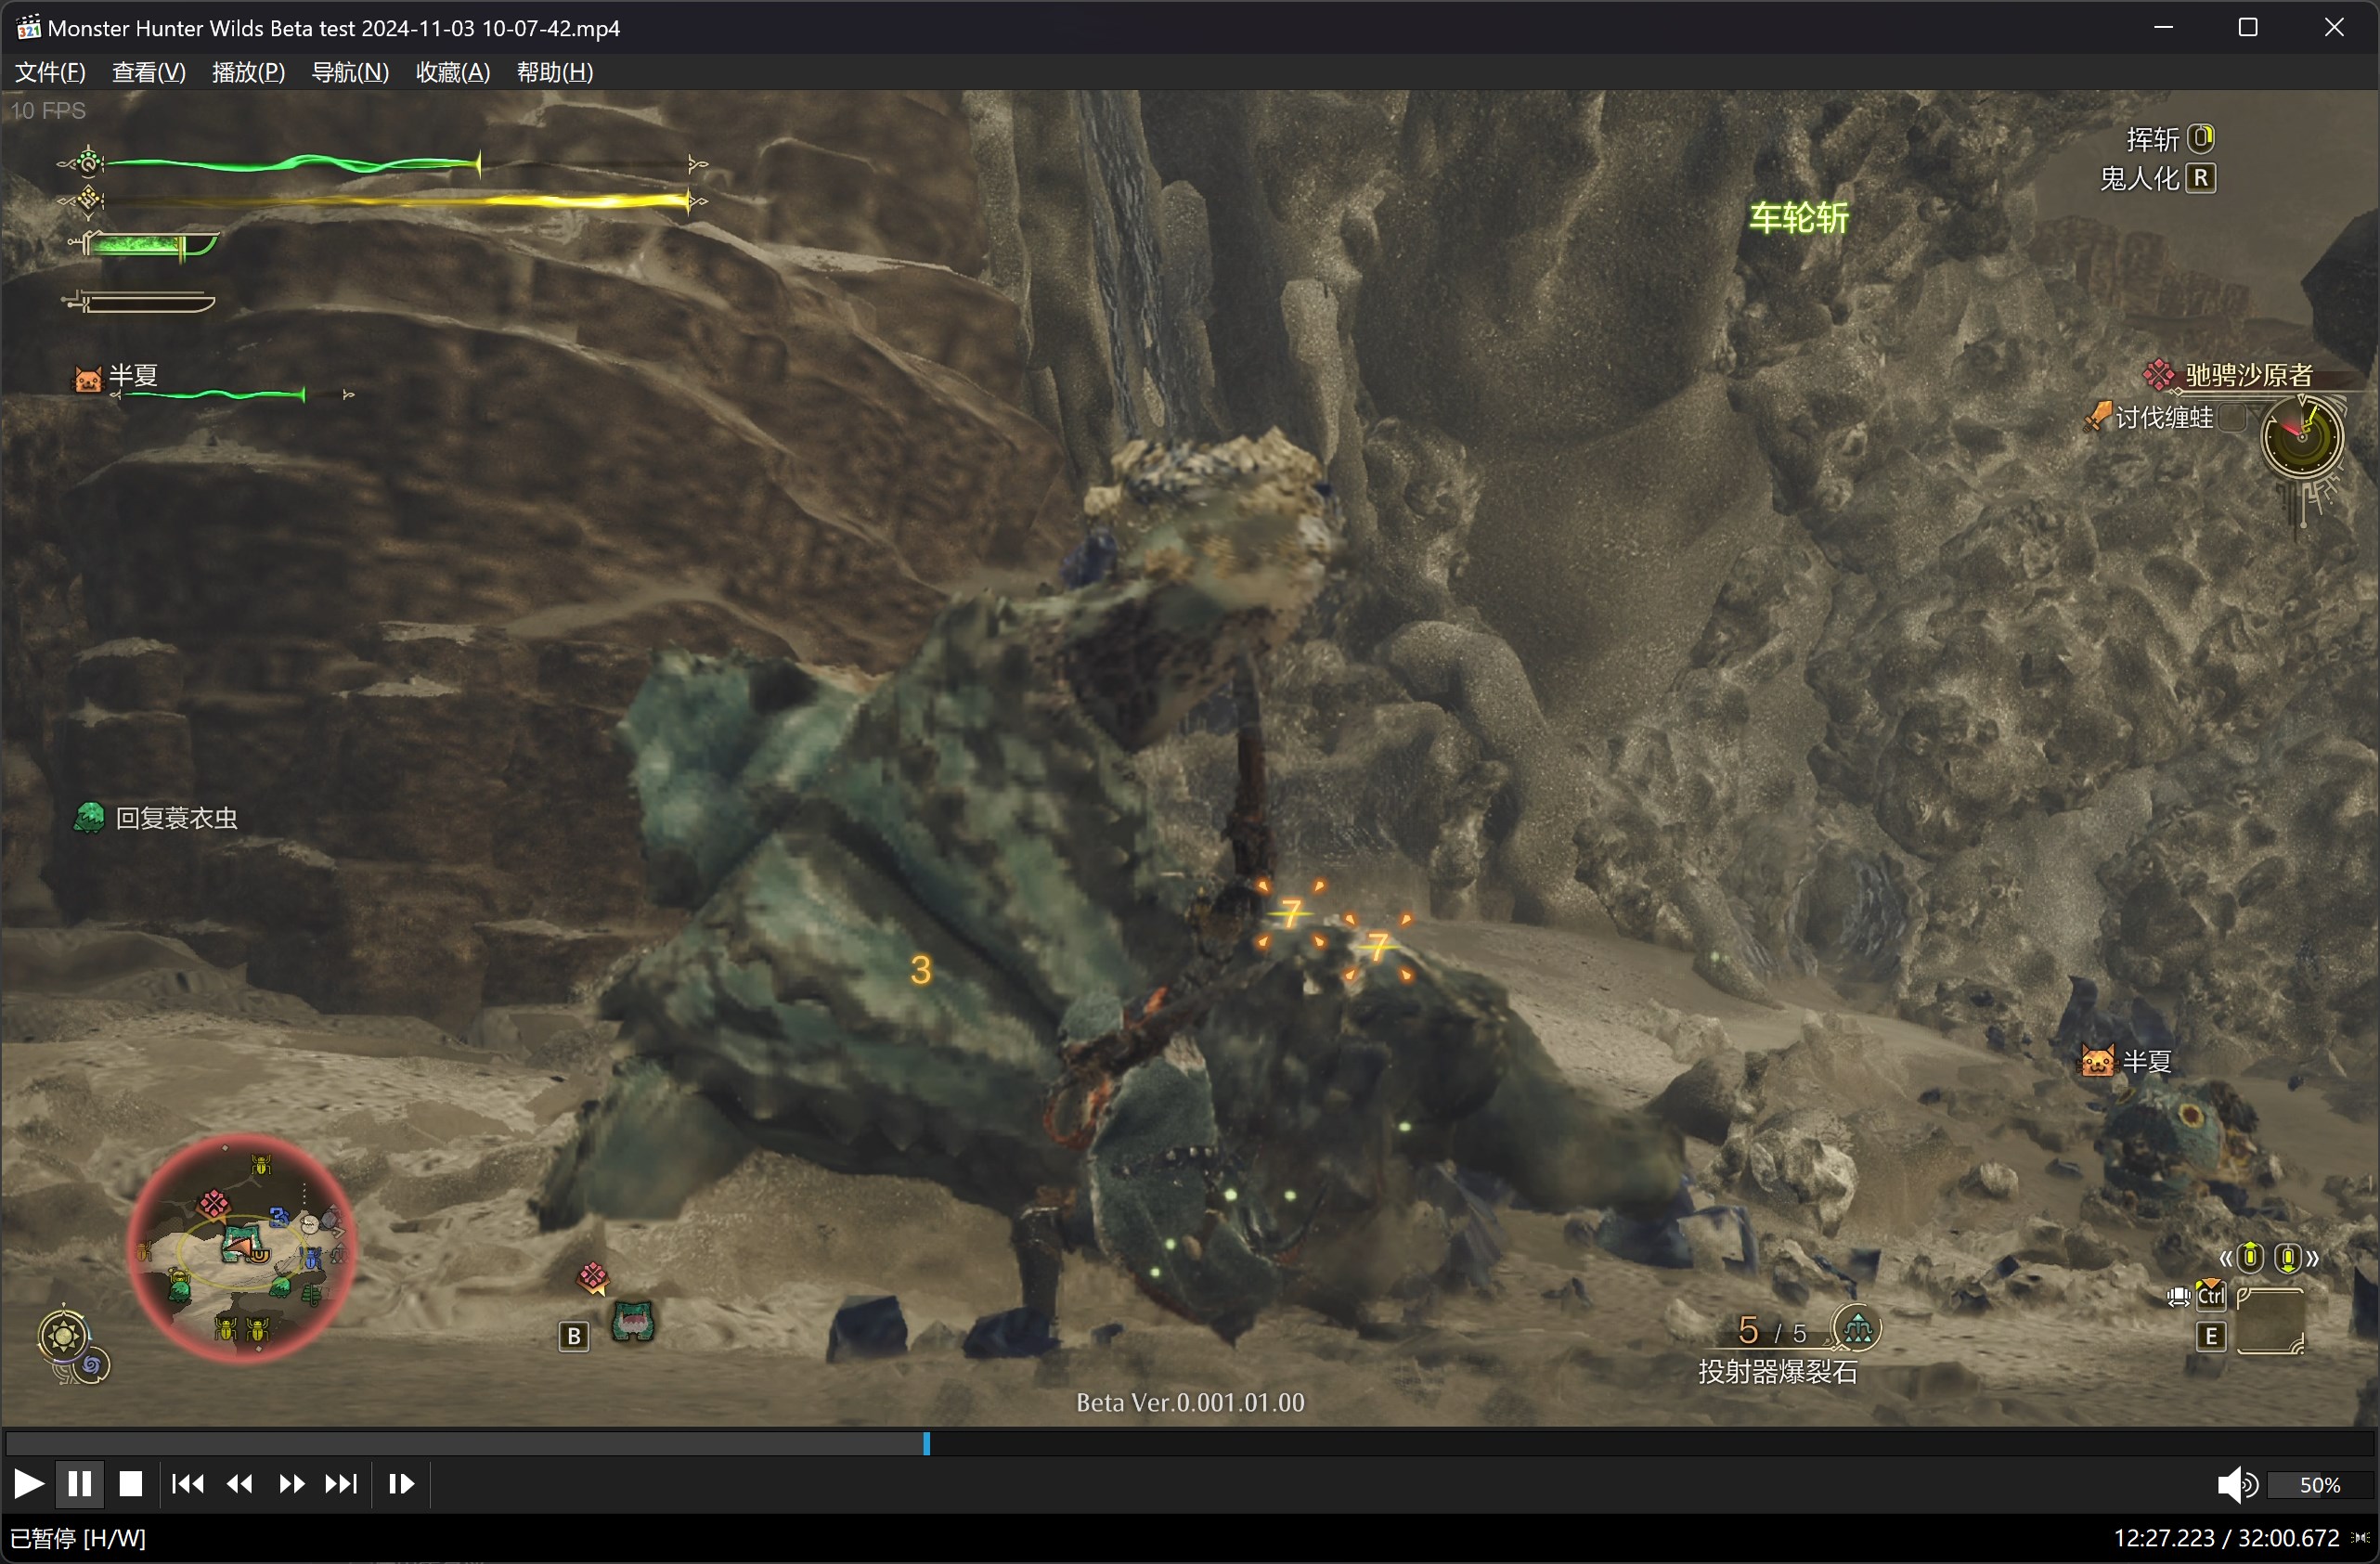
Task: Skip to previous file button
Action: (187, 1483)
